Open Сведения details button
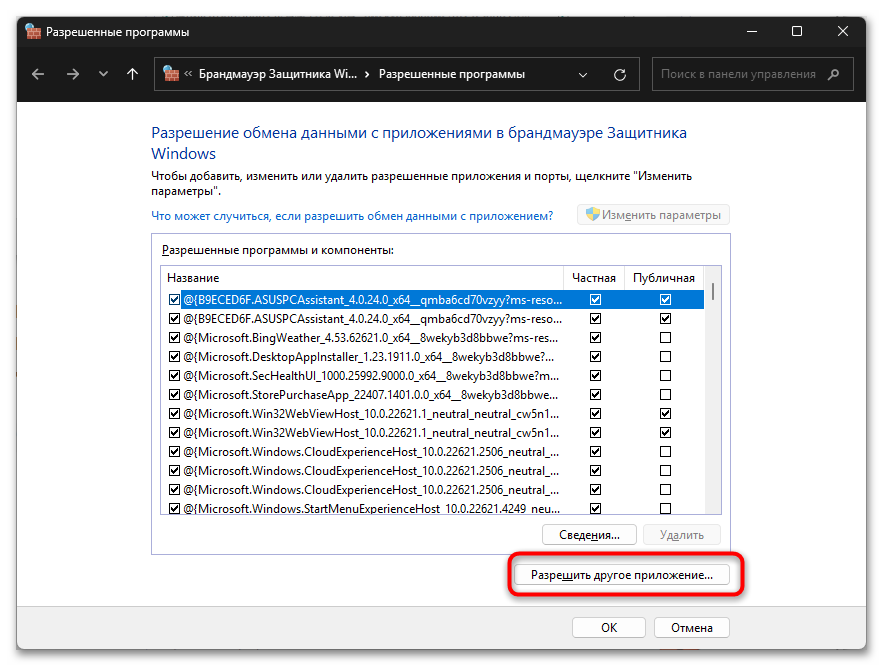The image size is (883, 666). [x=589, y=535]
